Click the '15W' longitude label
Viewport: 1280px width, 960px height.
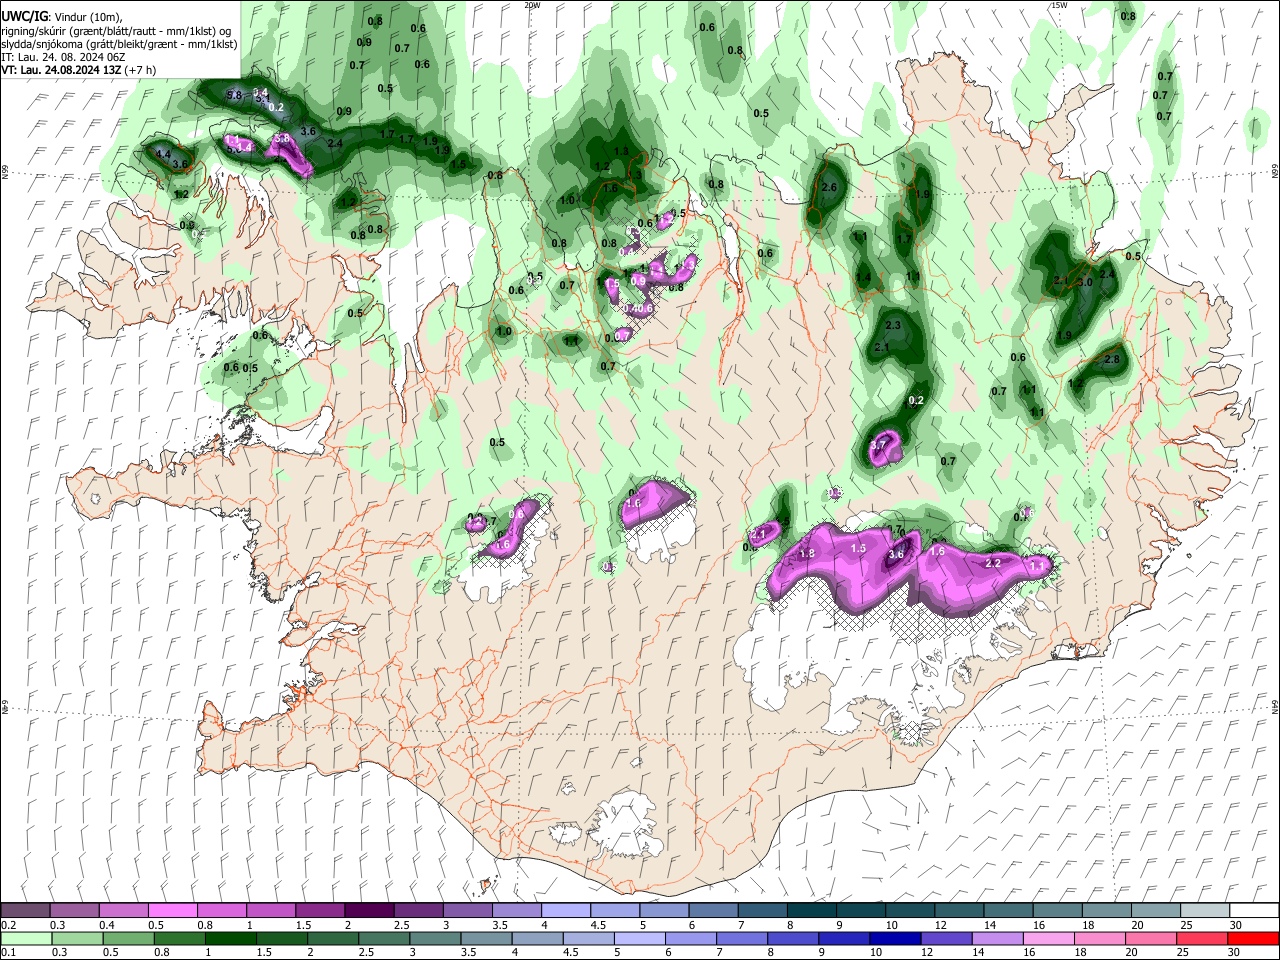[x=1059, y=5]
